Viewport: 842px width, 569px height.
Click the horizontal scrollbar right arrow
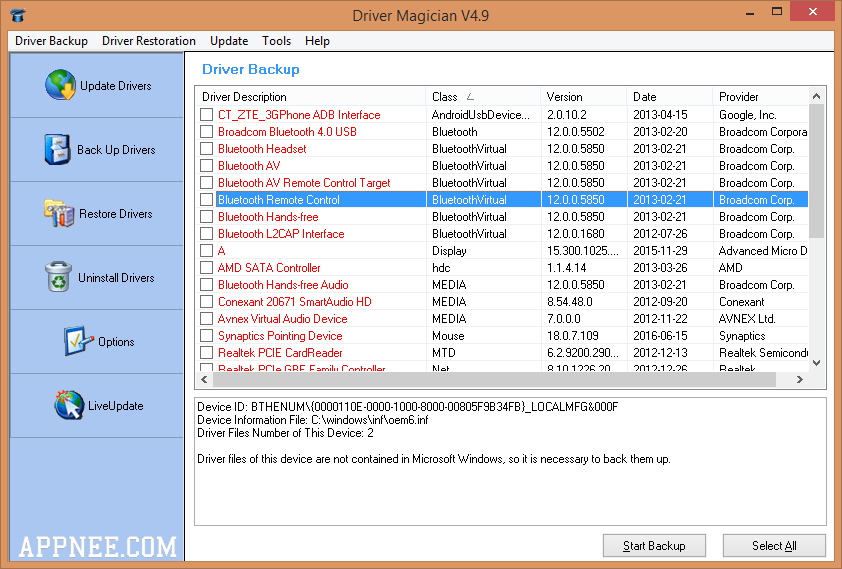800,380
